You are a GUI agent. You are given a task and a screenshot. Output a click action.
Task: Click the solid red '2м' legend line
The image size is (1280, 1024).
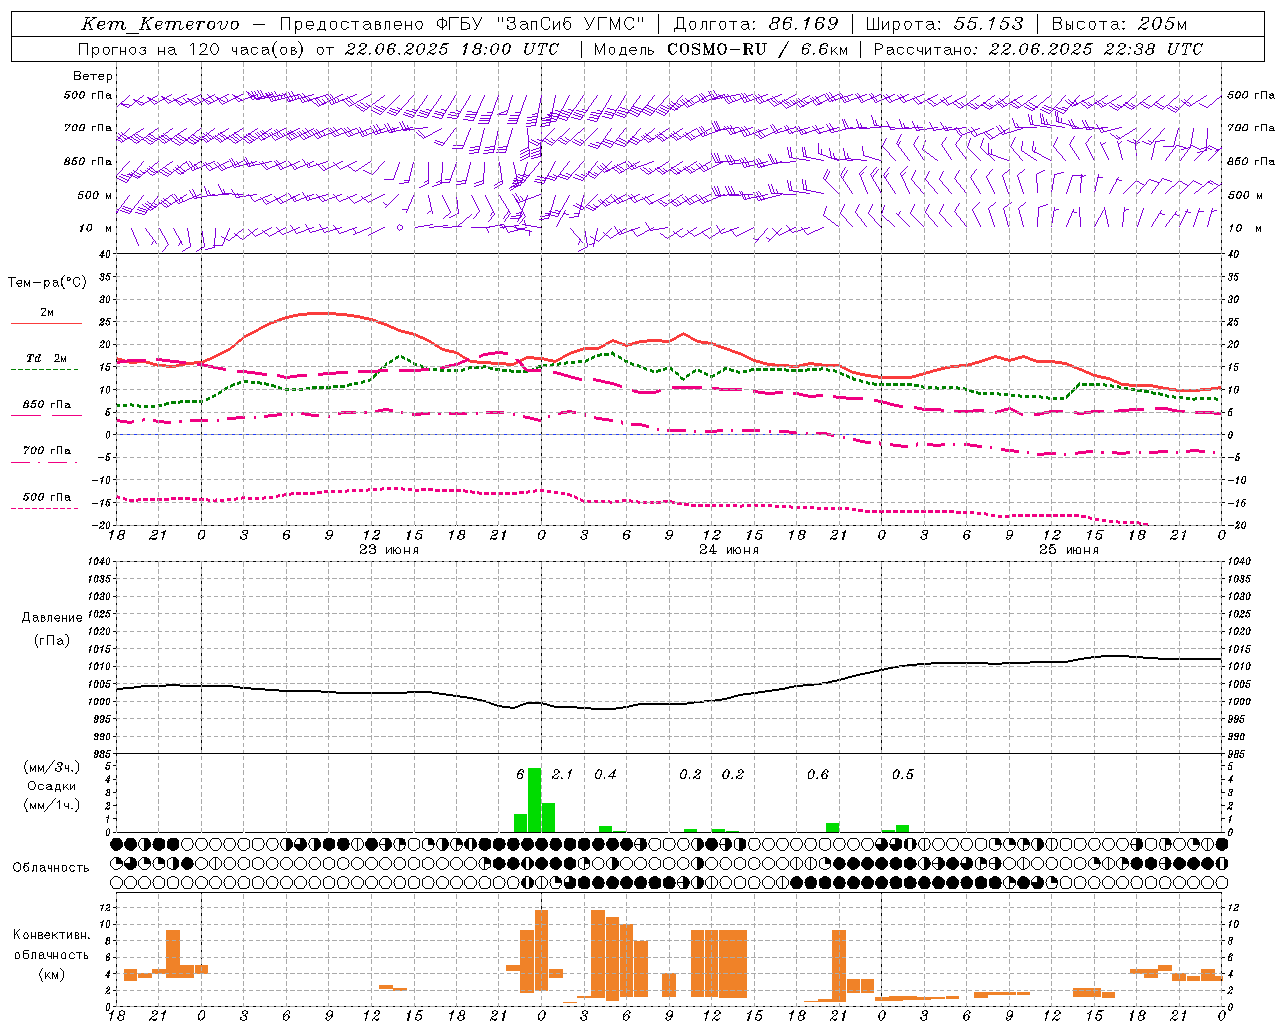(x=46, y=324)
